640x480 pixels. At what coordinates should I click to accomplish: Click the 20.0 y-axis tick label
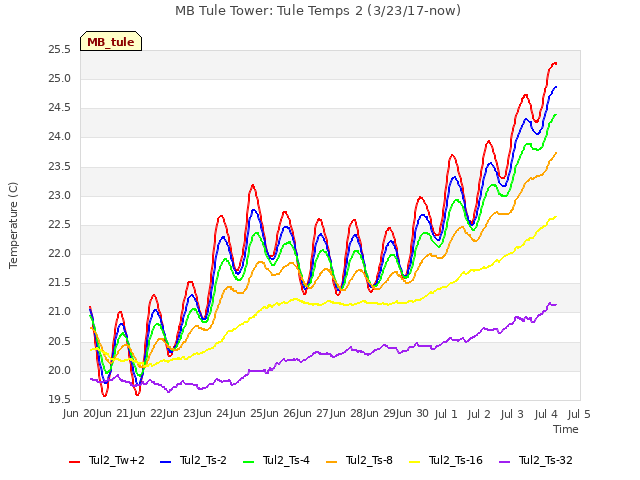pos(60,371)
